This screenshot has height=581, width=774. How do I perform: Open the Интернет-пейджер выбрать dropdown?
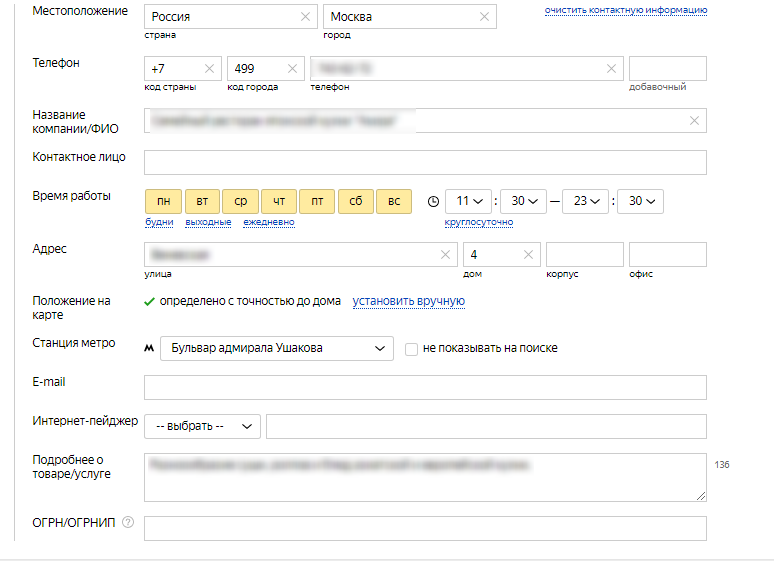202,426
